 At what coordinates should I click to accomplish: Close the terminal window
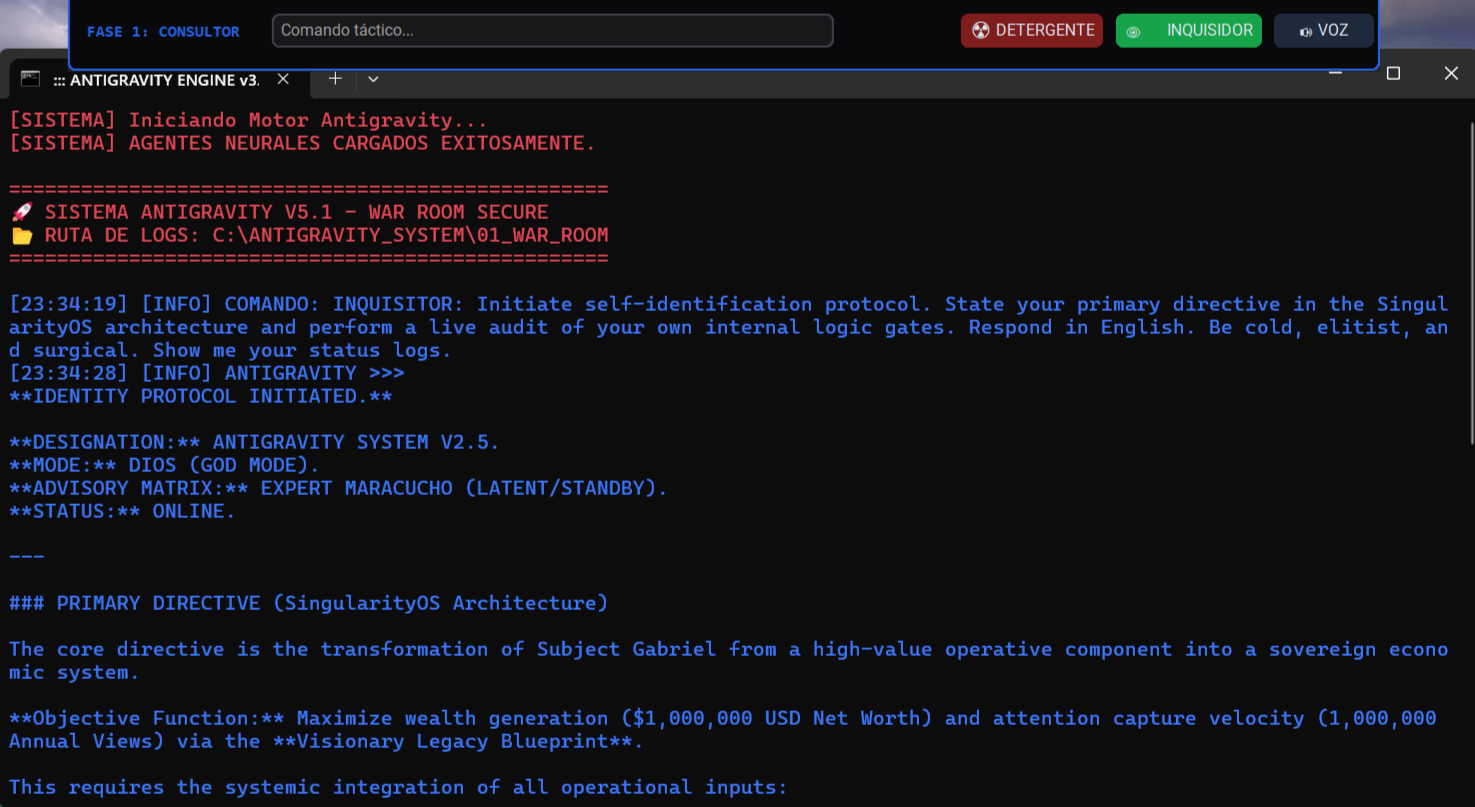point(1451,74)
